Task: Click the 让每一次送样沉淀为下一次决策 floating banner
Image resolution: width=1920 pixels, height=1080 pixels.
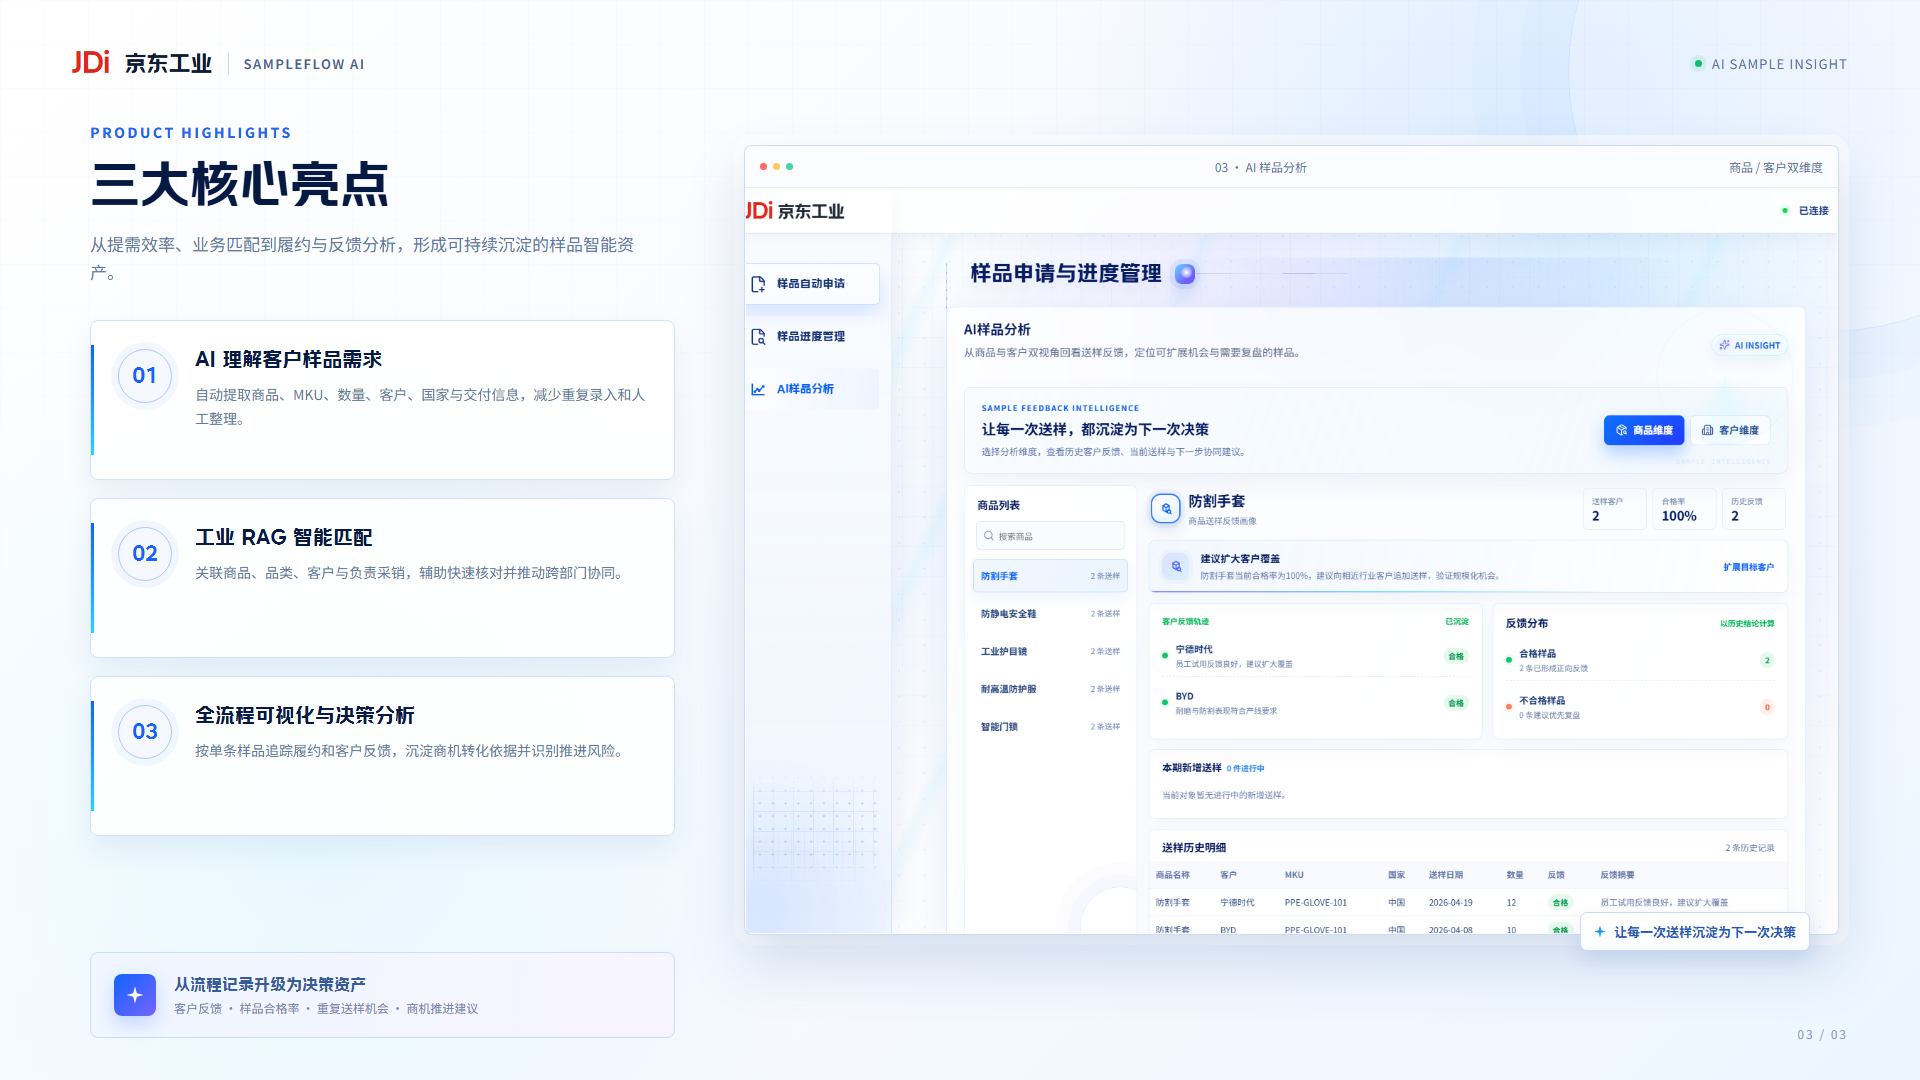Action: click(1695, 932)
